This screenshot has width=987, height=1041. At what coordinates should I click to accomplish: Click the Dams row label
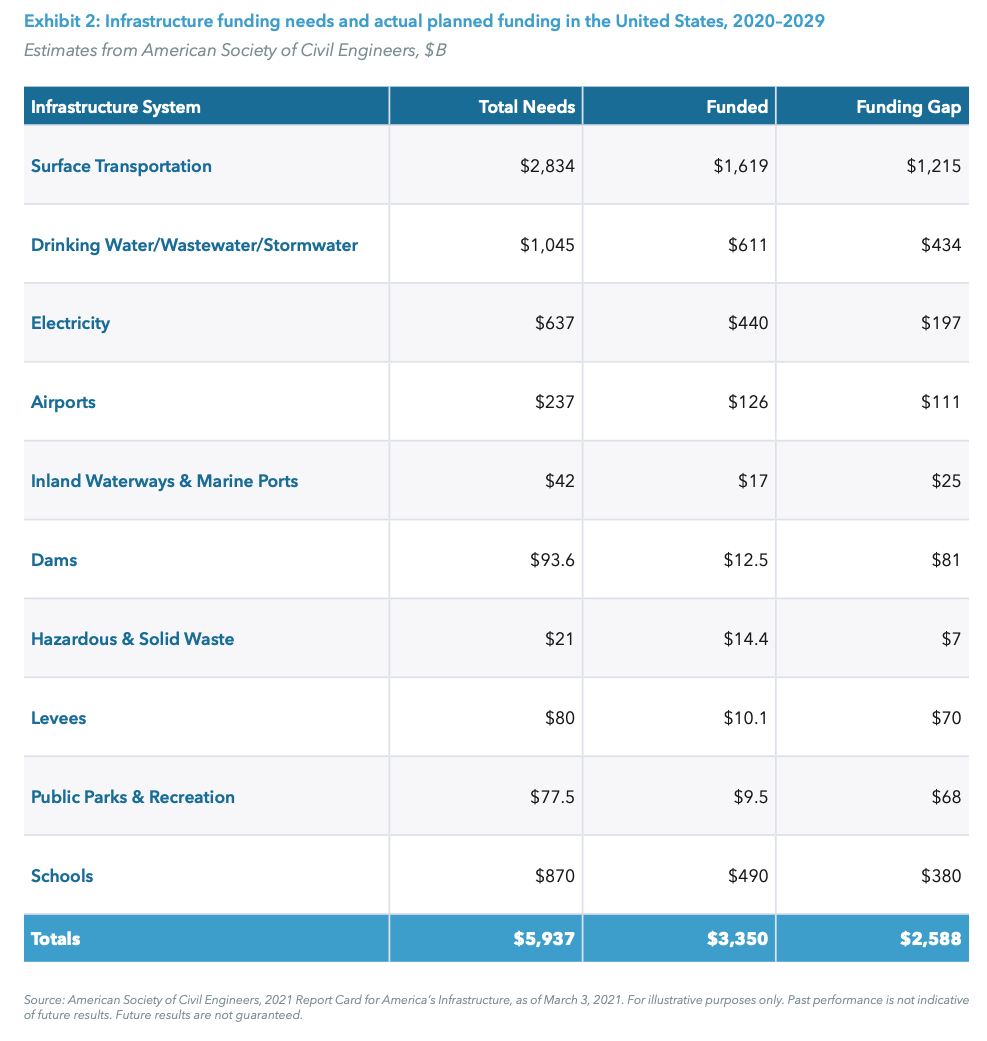pyautogui.click(x=54, y=559)
